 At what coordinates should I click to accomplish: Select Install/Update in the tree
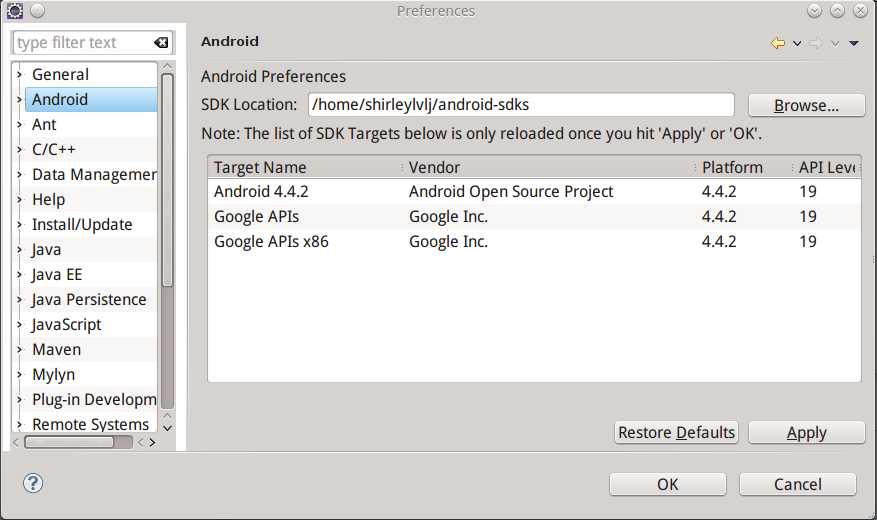(x=82, y=224)
